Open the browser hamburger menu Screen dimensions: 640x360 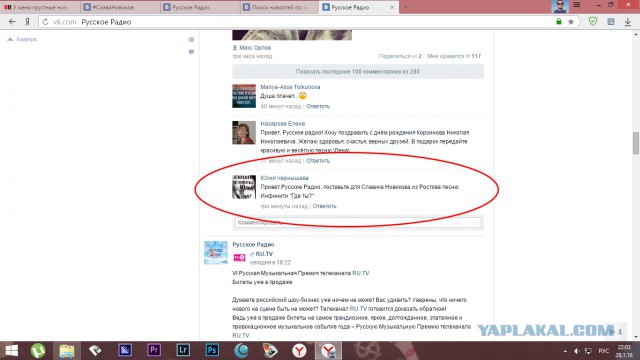[577, 5]
